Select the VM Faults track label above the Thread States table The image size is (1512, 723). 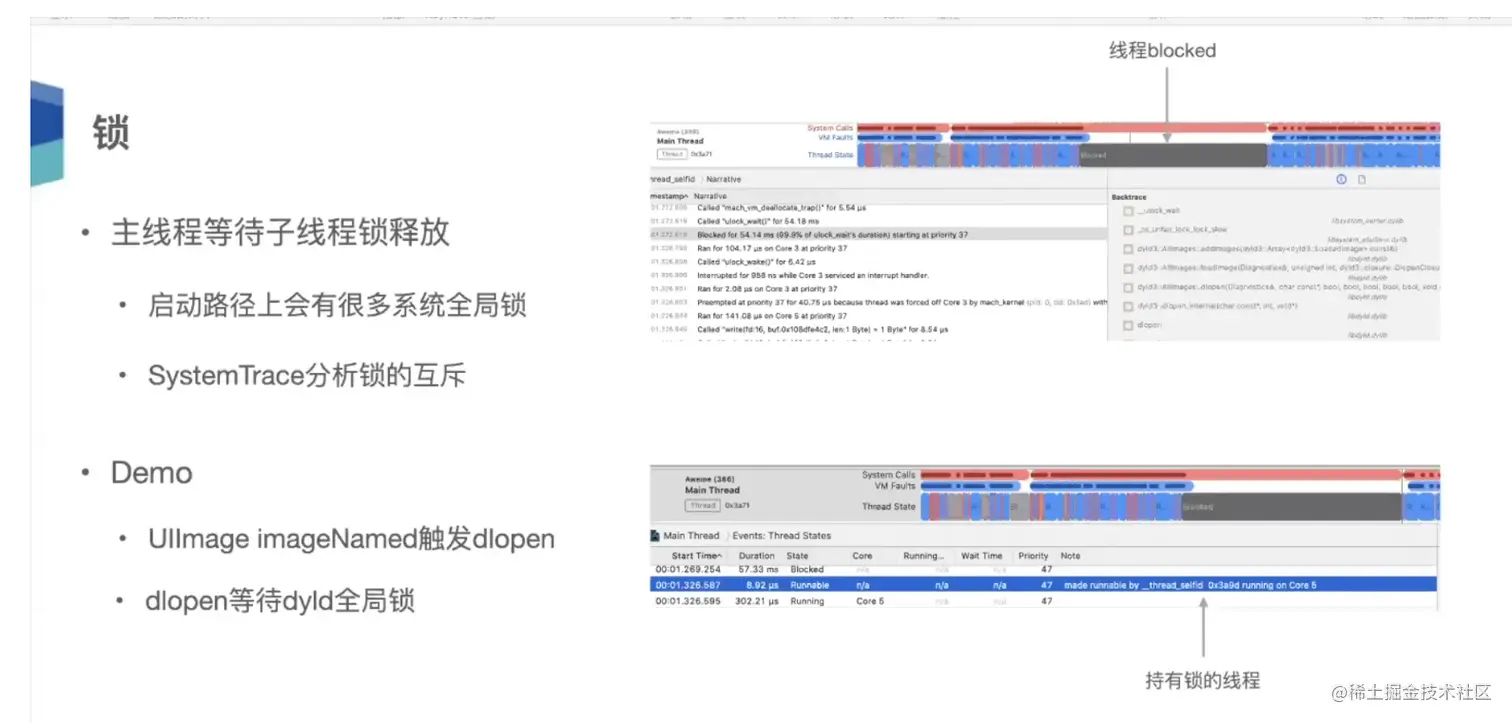coord(895,486)
